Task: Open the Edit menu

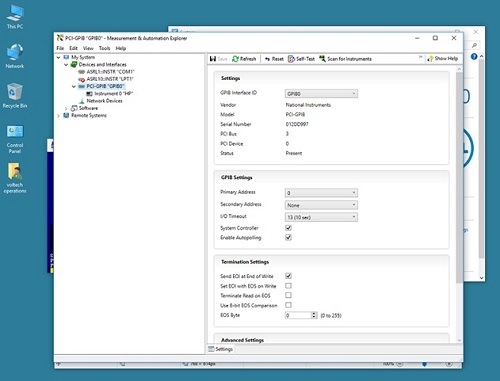Action: [73, 48]
